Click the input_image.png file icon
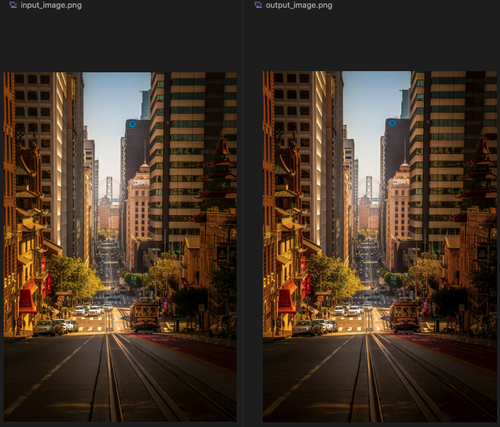This screenshot has width=500, height=427. (13, 5)
